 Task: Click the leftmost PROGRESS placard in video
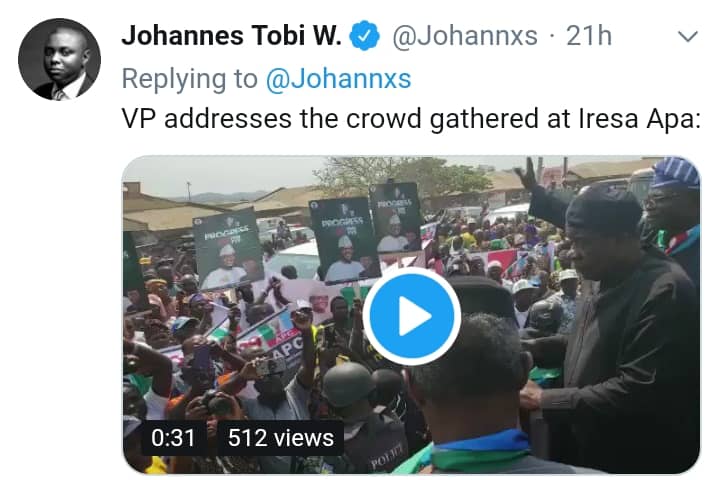coord(228,248)
